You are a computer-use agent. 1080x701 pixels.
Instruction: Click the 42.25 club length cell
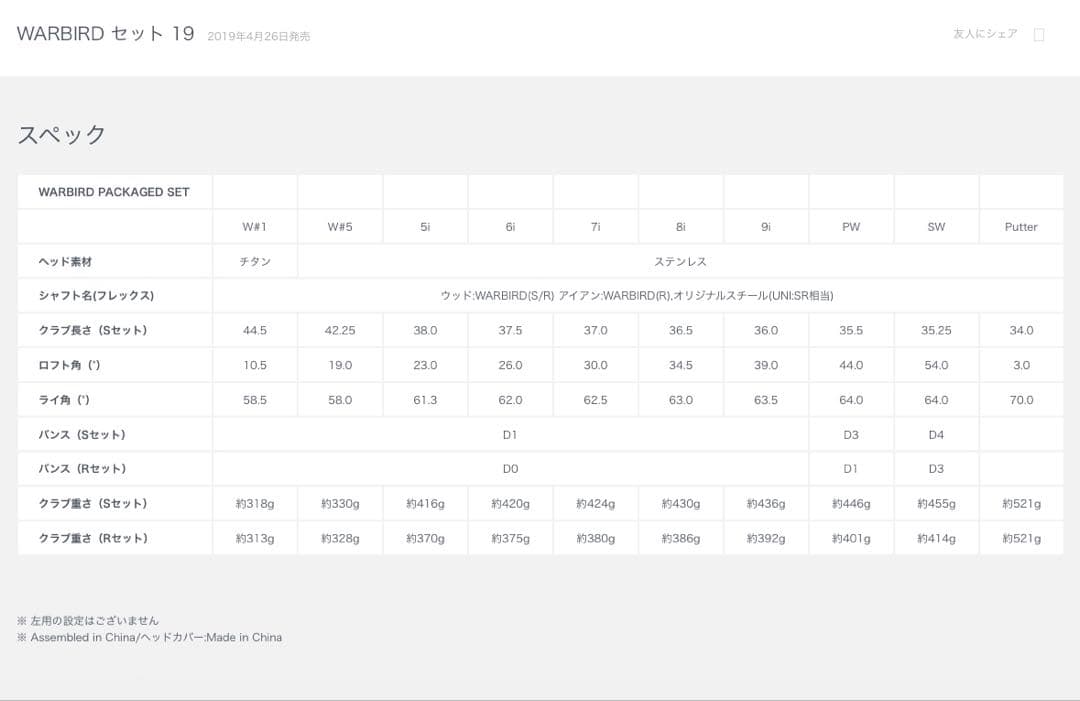340,331
